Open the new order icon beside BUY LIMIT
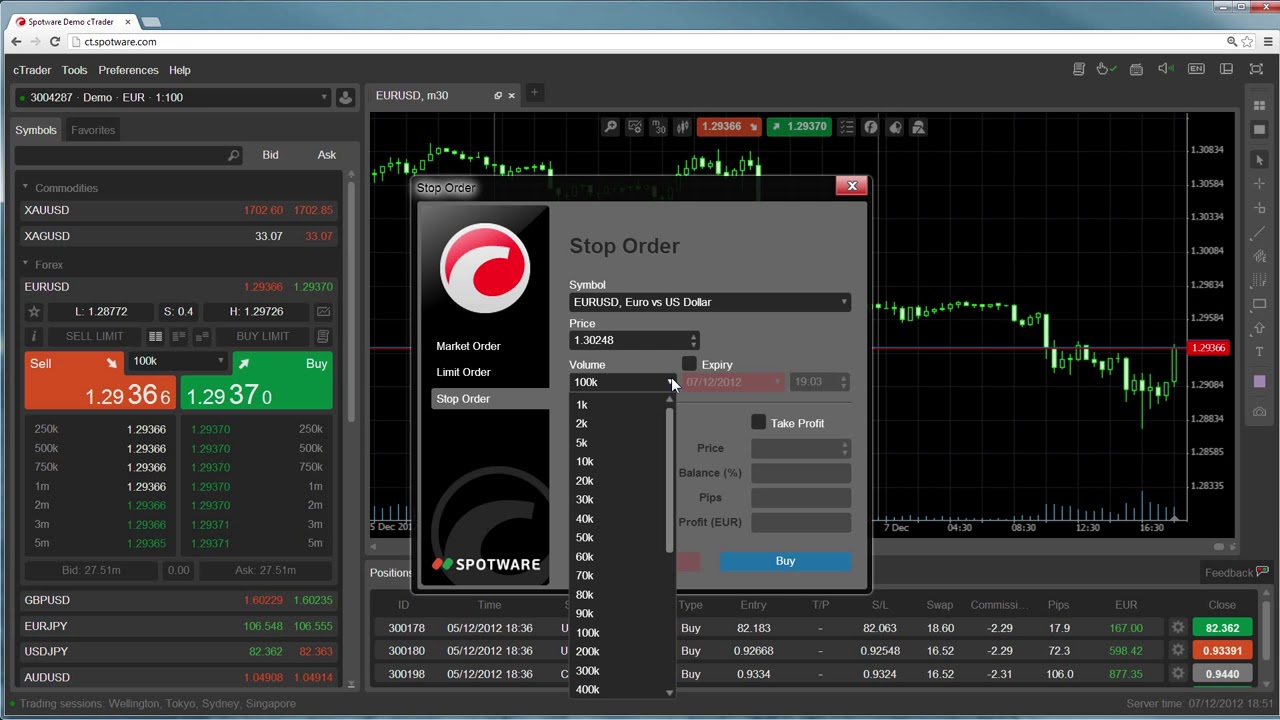The image size is (1280, 720). click(x=323, y=336)
